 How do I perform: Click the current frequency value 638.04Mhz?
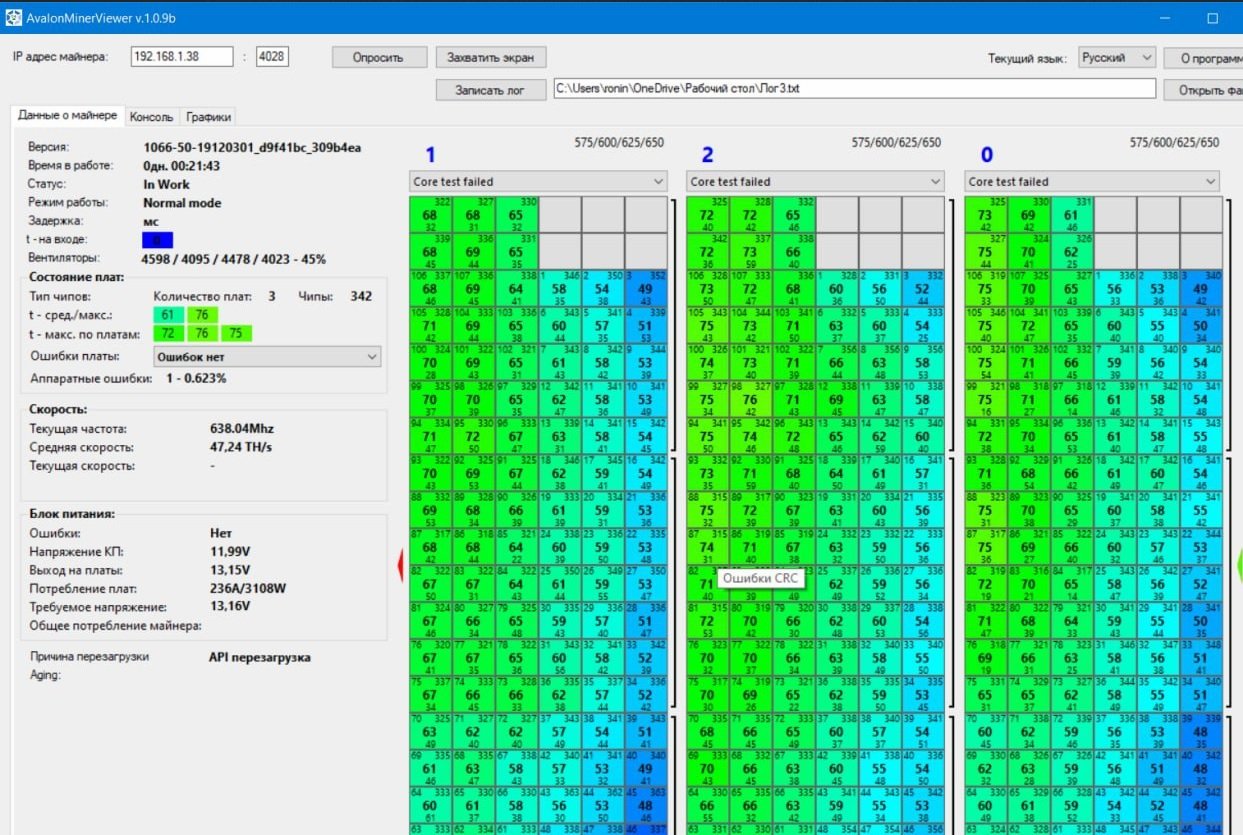(244, 429)
